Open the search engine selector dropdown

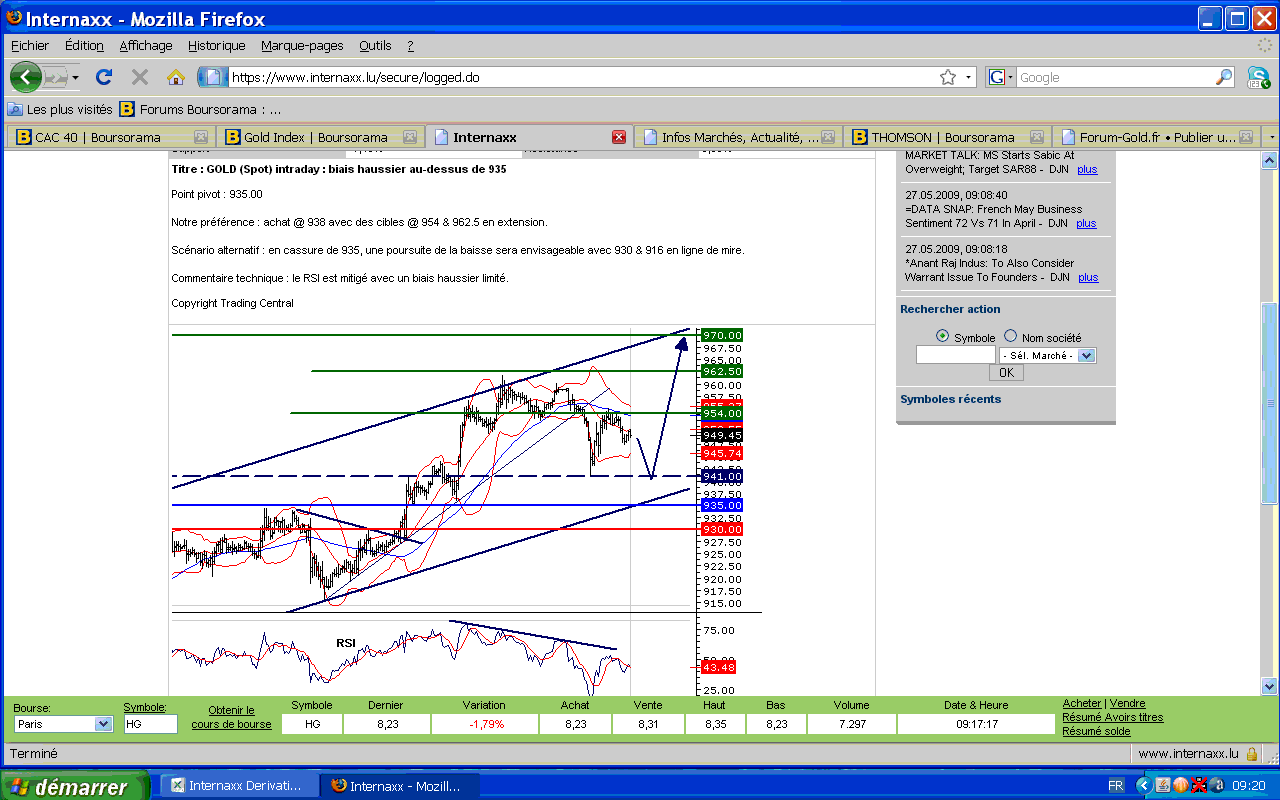click(1000, 77)
